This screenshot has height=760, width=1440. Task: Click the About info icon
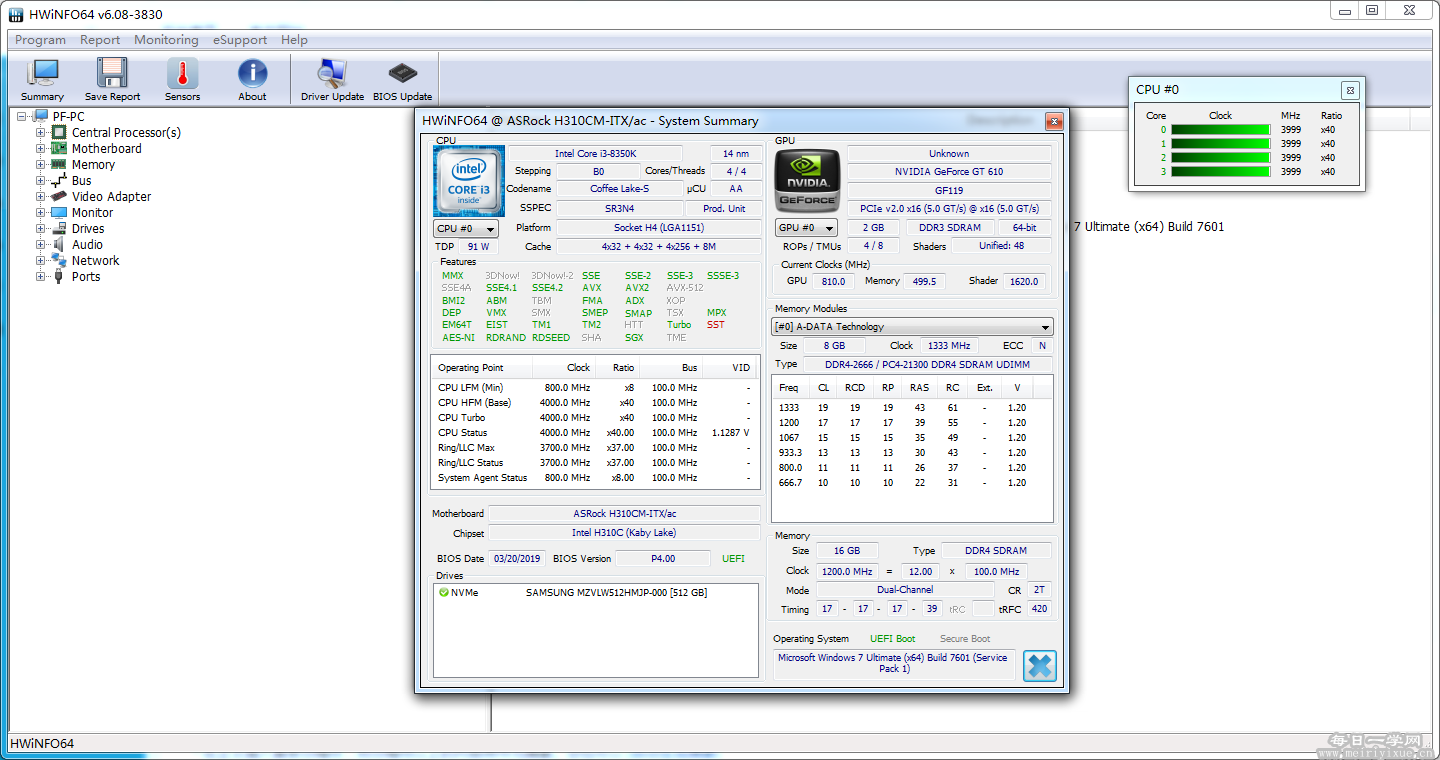252,79
